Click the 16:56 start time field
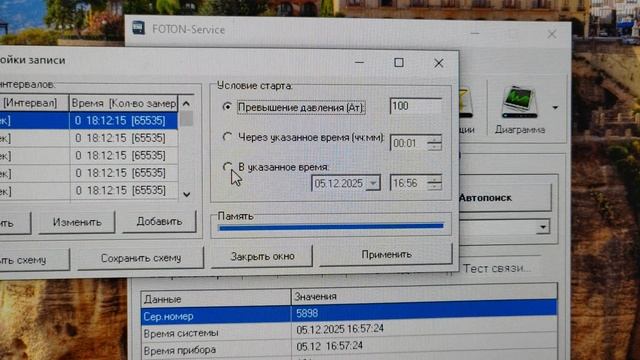Viewport: 640px width, 360px height. click(409, 183)
